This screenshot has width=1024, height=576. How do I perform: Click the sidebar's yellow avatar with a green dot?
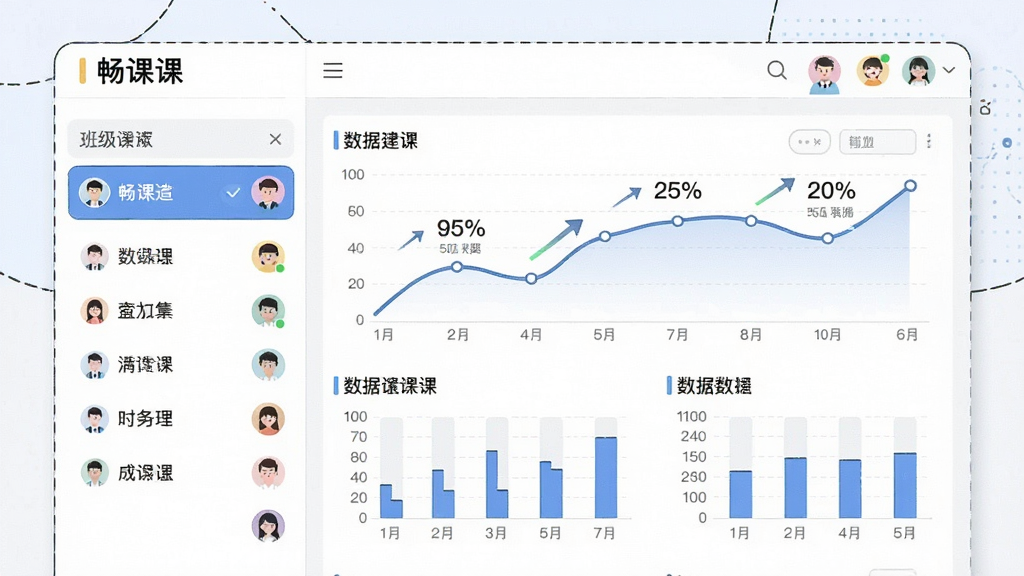268,257
